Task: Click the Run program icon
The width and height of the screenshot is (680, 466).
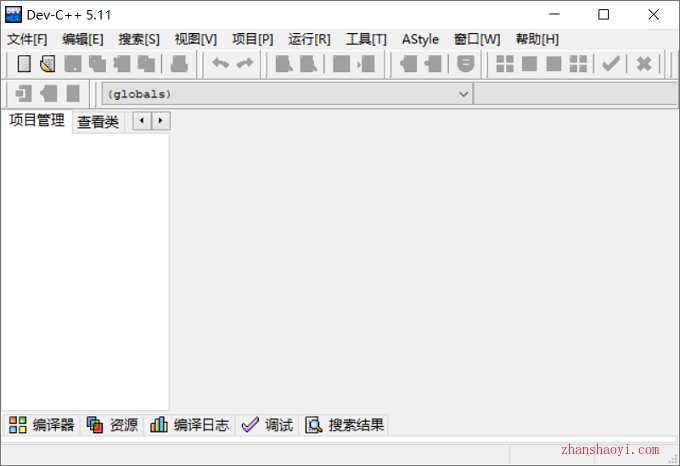Action: click(x=529, y=64)
